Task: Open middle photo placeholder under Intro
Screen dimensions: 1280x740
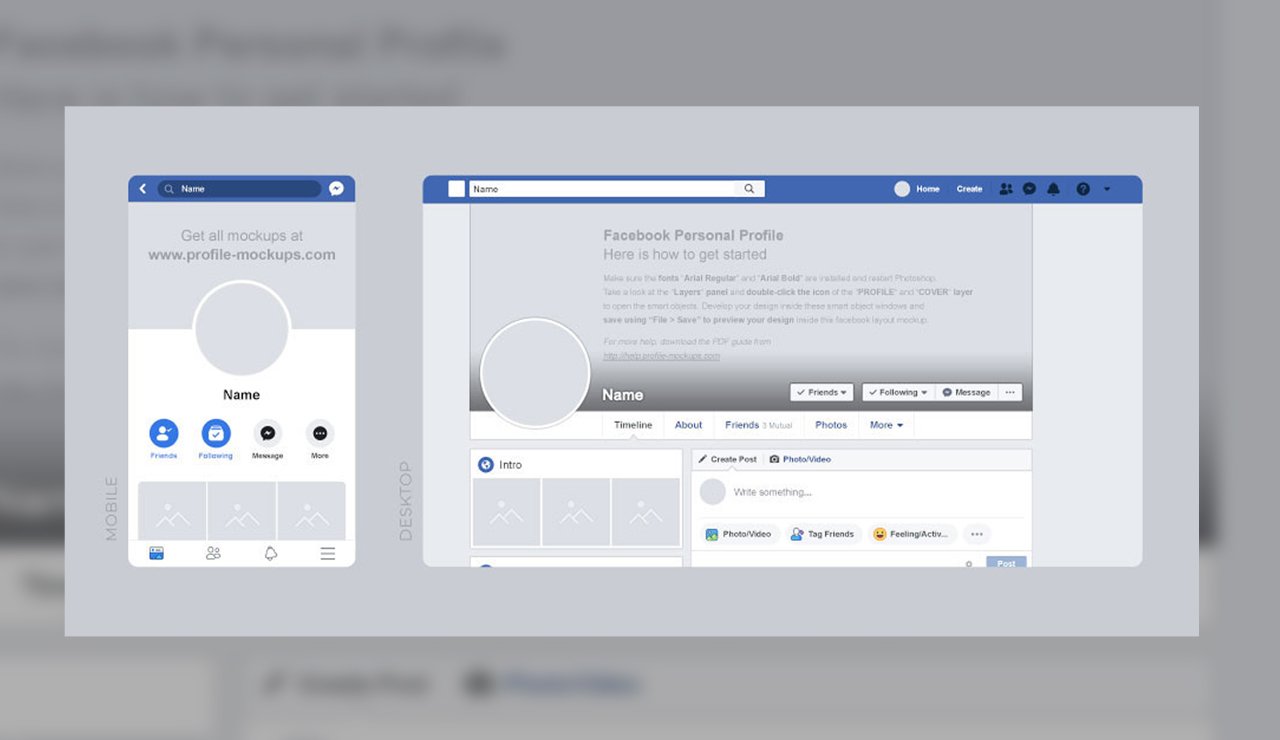Action: [576, 512]
